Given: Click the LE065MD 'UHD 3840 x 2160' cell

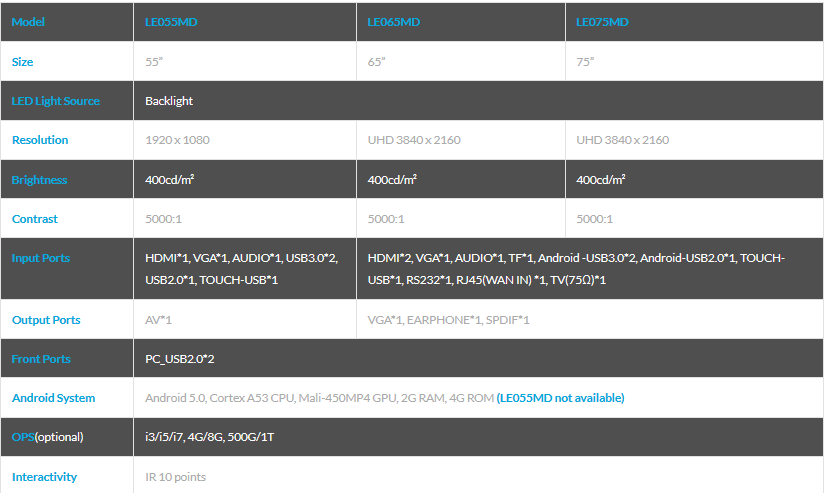Looking at the screenshot, I should (414, 140).
